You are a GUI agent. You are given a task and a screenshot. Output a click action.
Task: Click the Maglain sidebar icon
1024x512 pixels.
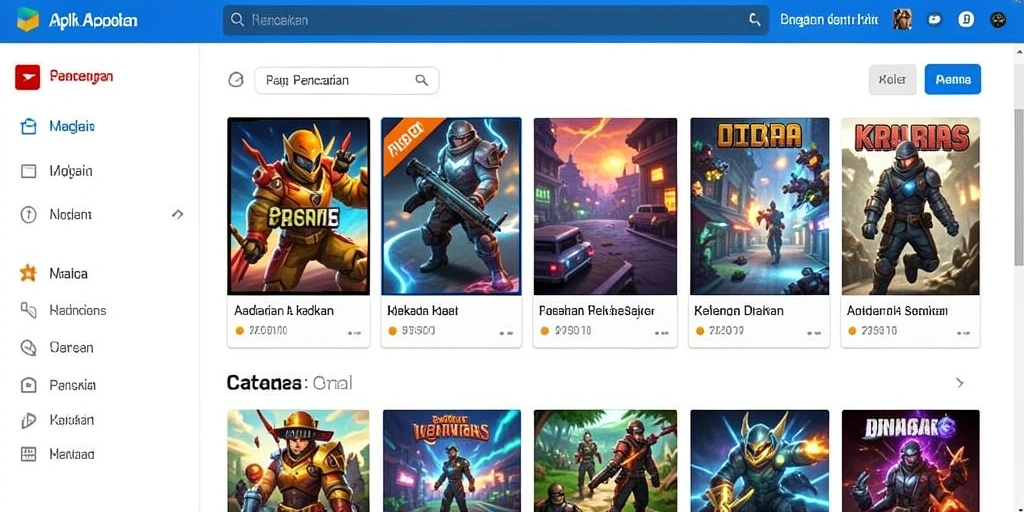28,126
